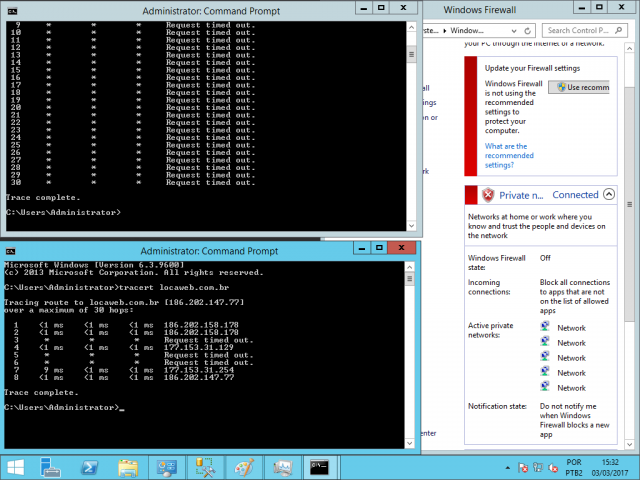The image size is (640, 480).
Task: Click the search magnifier icon
Action: (618, 31)
